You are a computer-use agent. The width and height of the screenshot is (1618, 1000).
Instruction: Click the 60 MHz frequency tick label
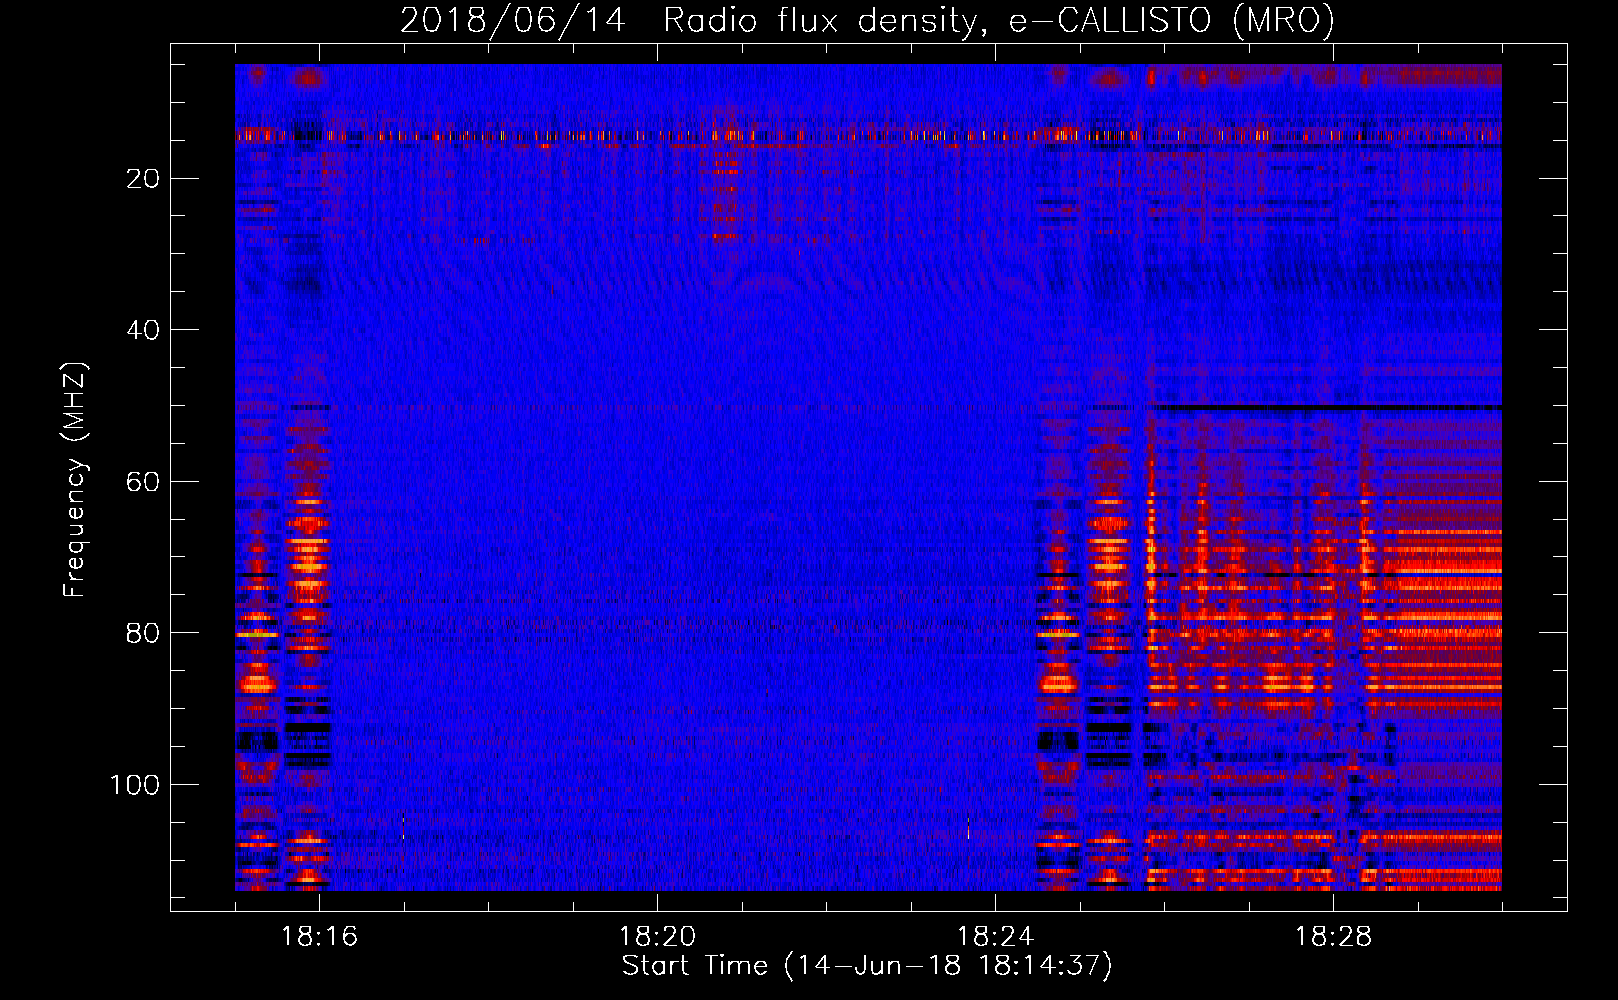pyautogui.click(x=144, y=482)
